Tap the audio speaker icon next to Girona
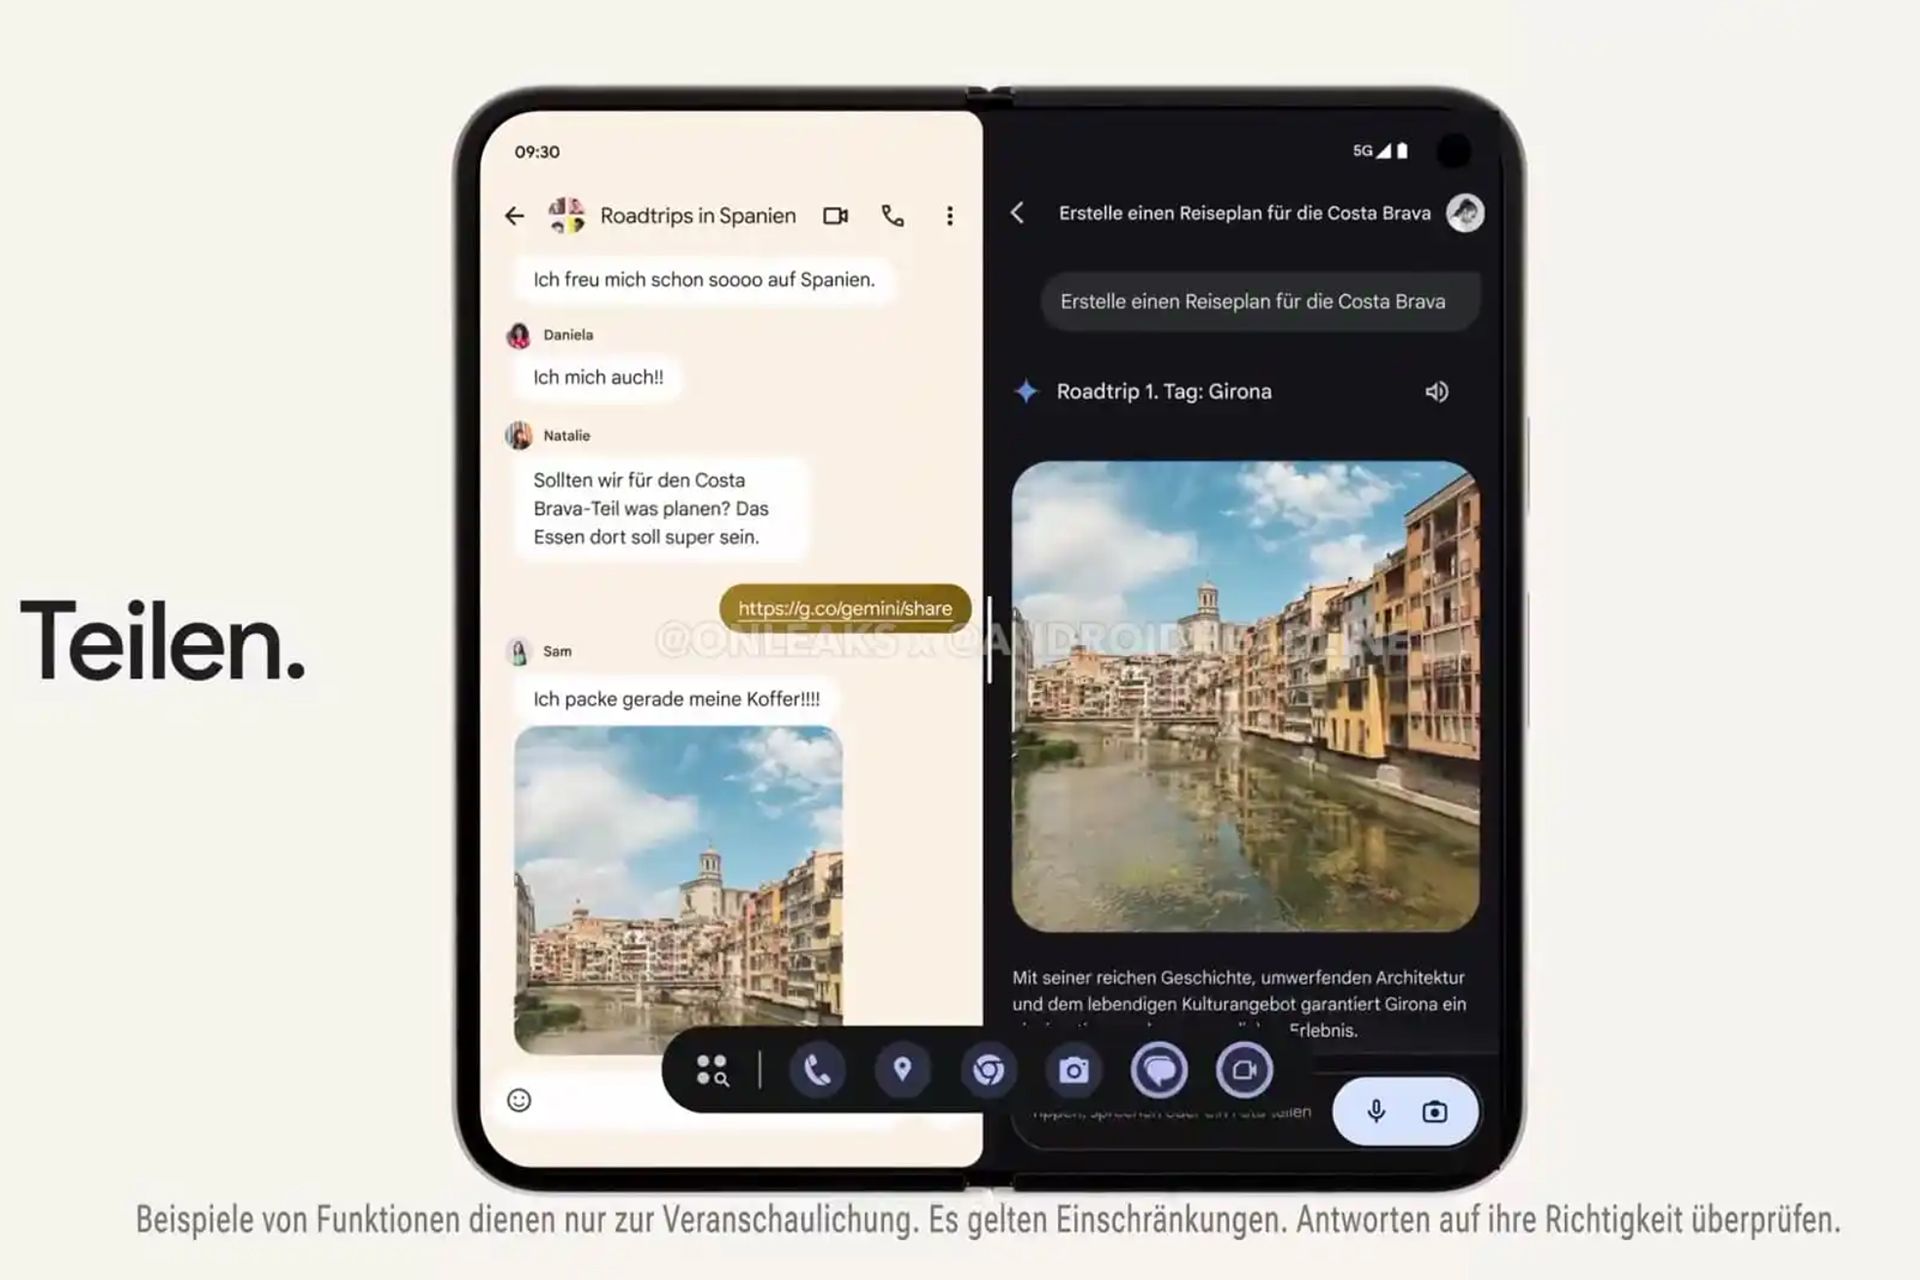This screenshot has height=1280, width=1920. (x=1436, y=390)
